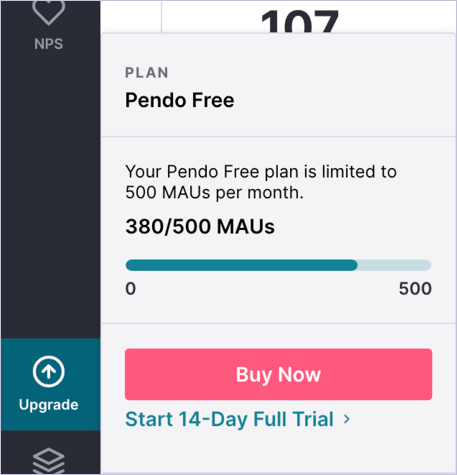Click the filled part of MAU progress bar
Screen dimensions: 457x475
pyautogui.click(x=241, y=265)
